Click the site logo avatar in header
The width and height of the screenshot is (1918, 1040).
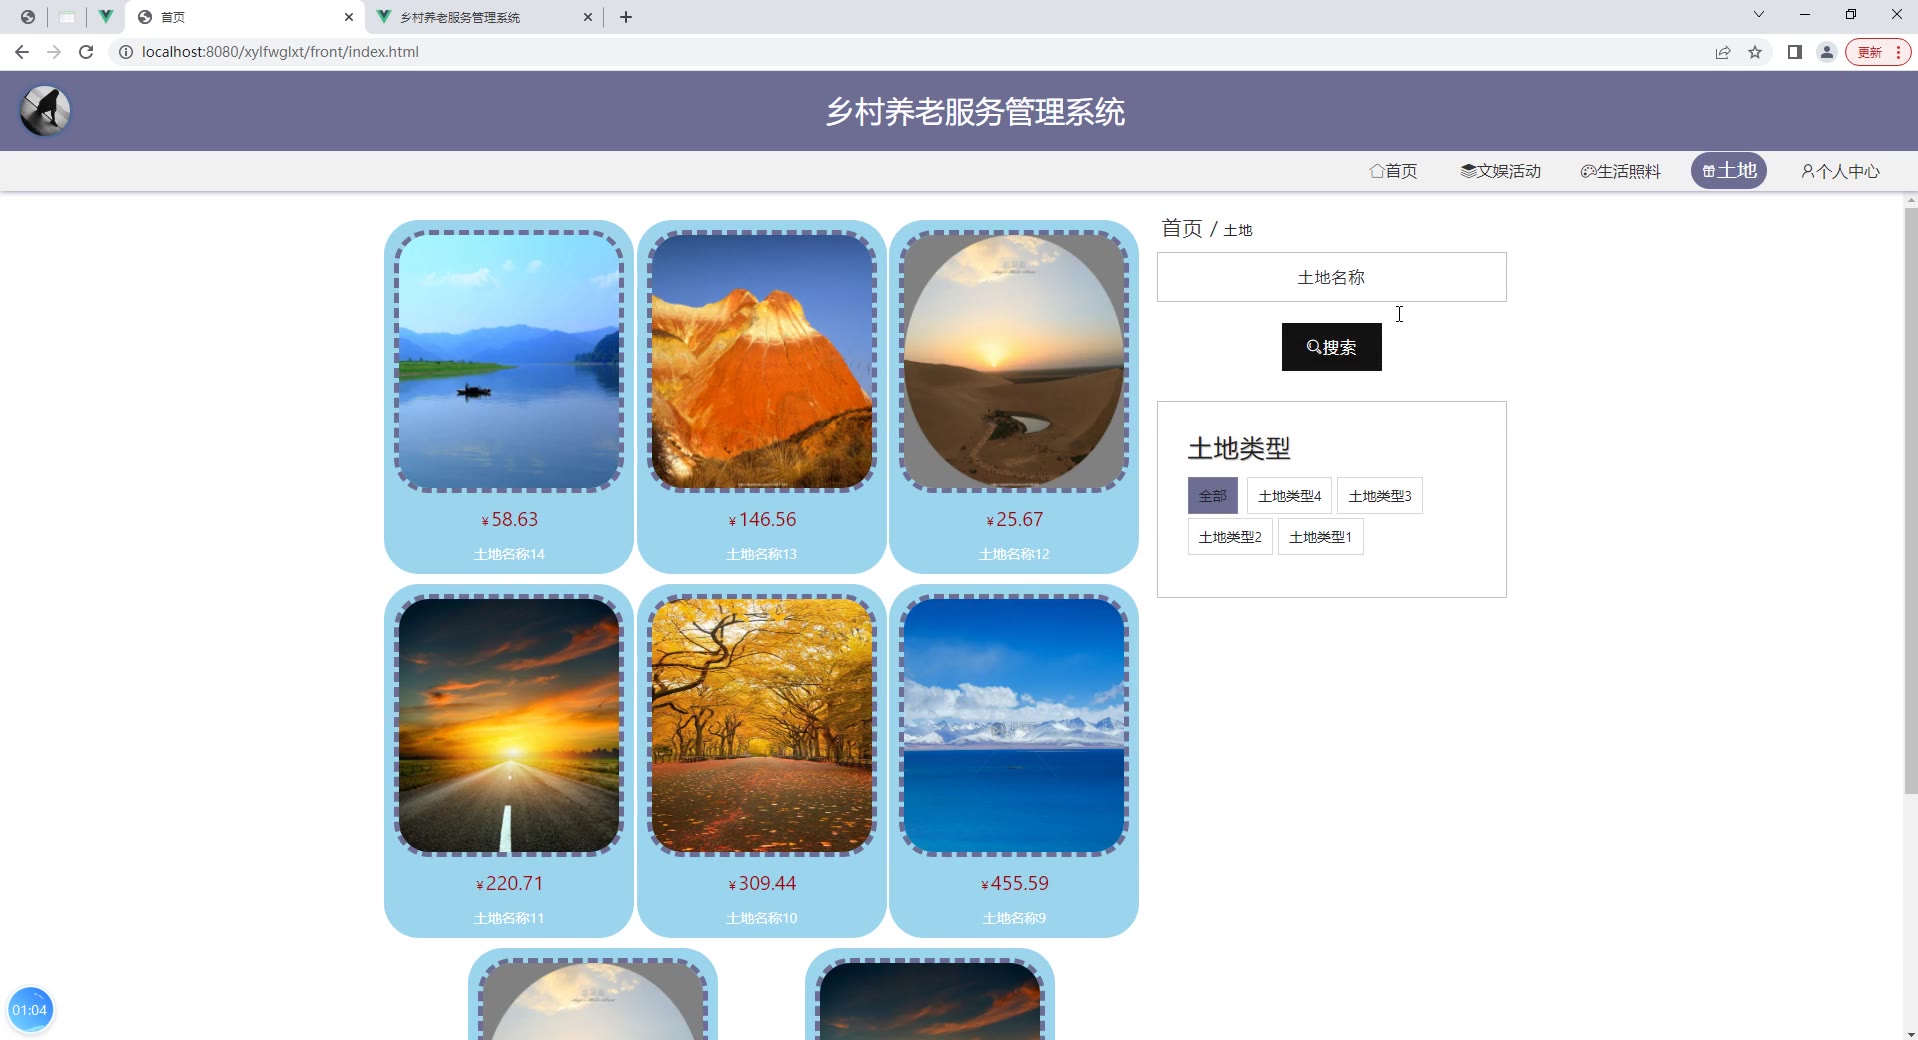click(x=45, y=110)
